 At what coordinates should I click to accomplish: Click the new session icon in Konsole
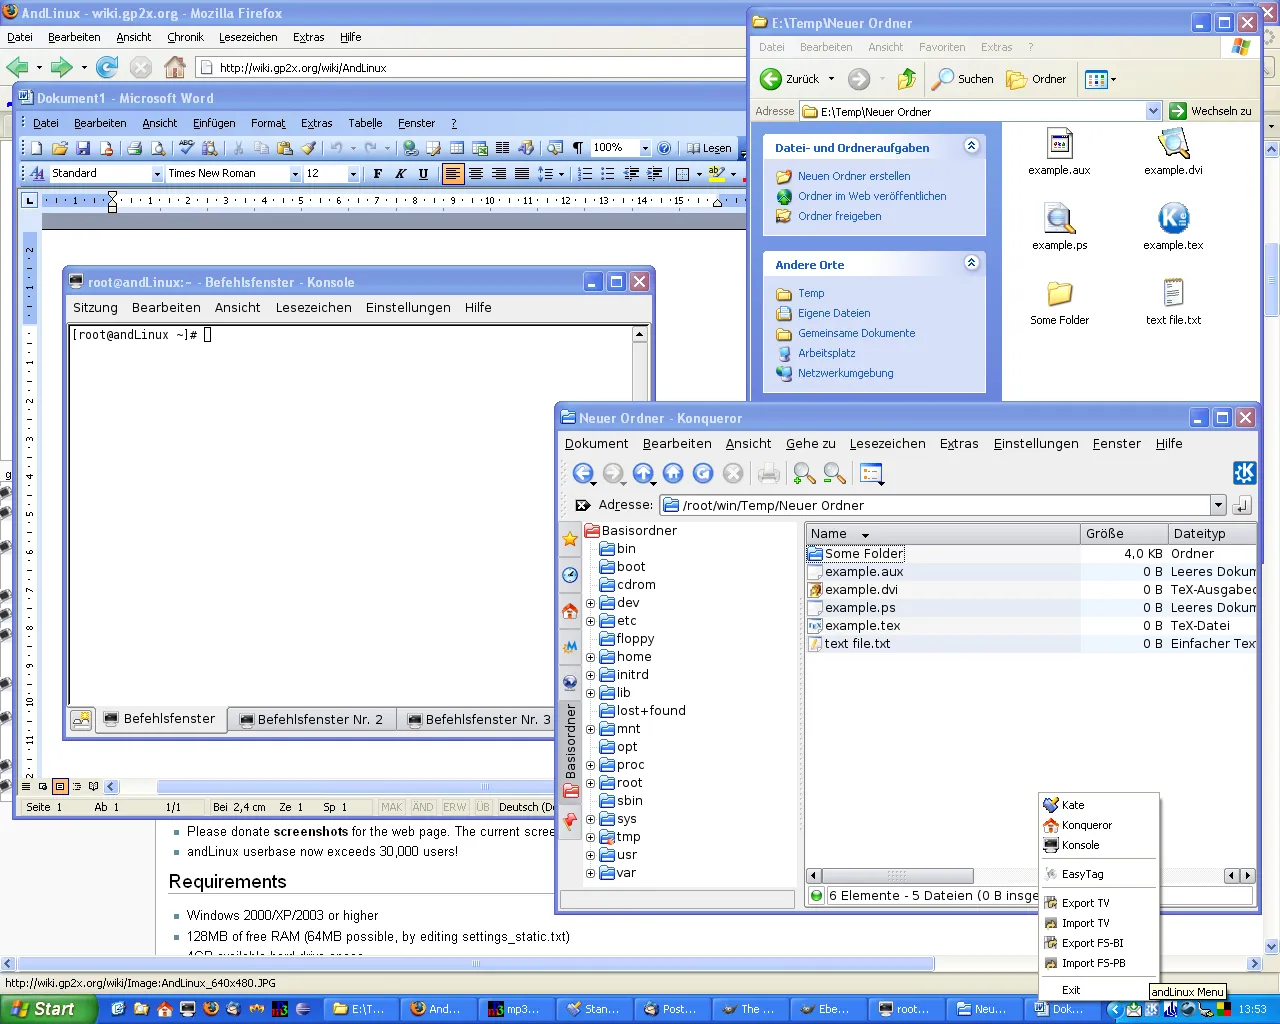click(82, 719)
